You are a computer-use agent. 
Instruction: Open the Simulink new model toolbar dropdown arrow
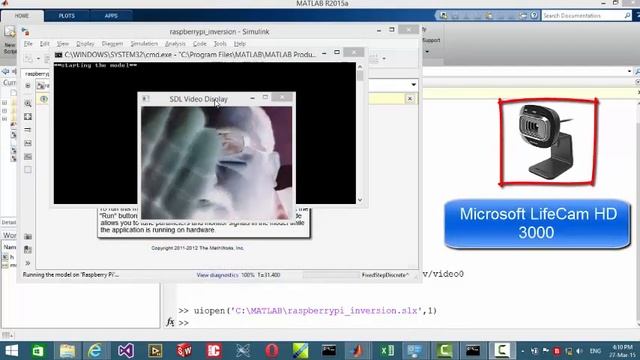click(x=38, y=59)
